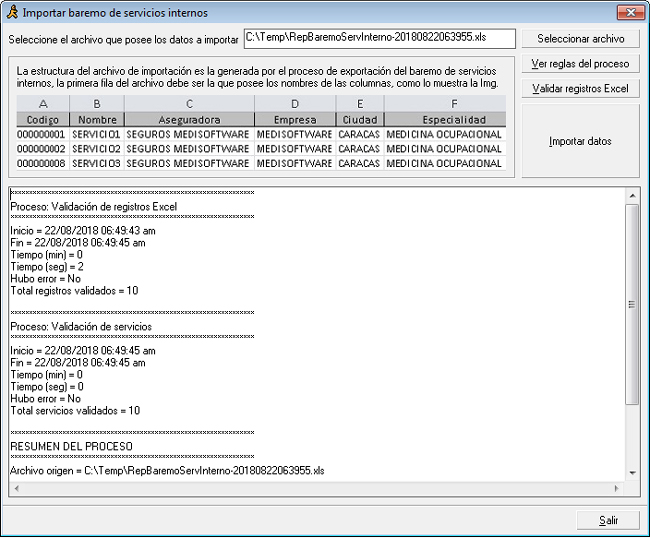Select sample code cell 000000008
The height and width of the screenshot is (538, 650).
point(41,163)
